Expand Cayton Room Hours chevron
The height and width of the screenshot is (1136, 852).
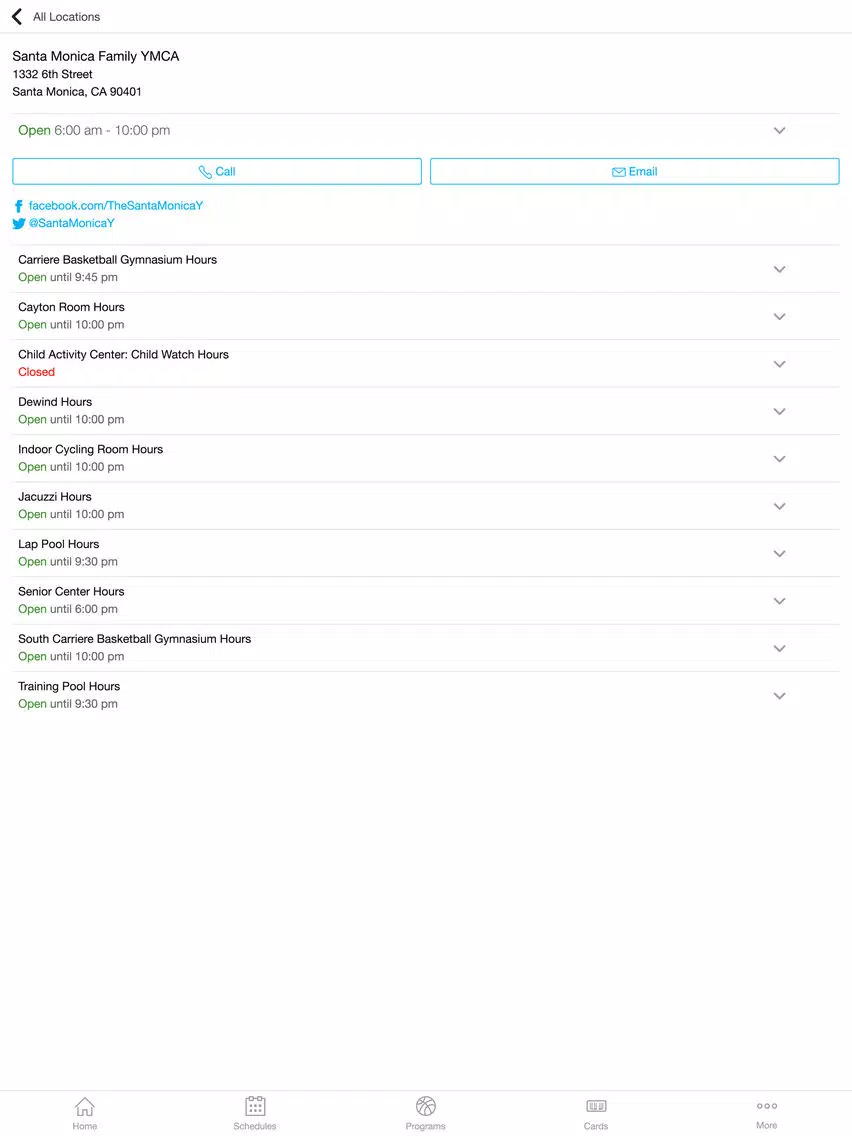pos(780,317)
